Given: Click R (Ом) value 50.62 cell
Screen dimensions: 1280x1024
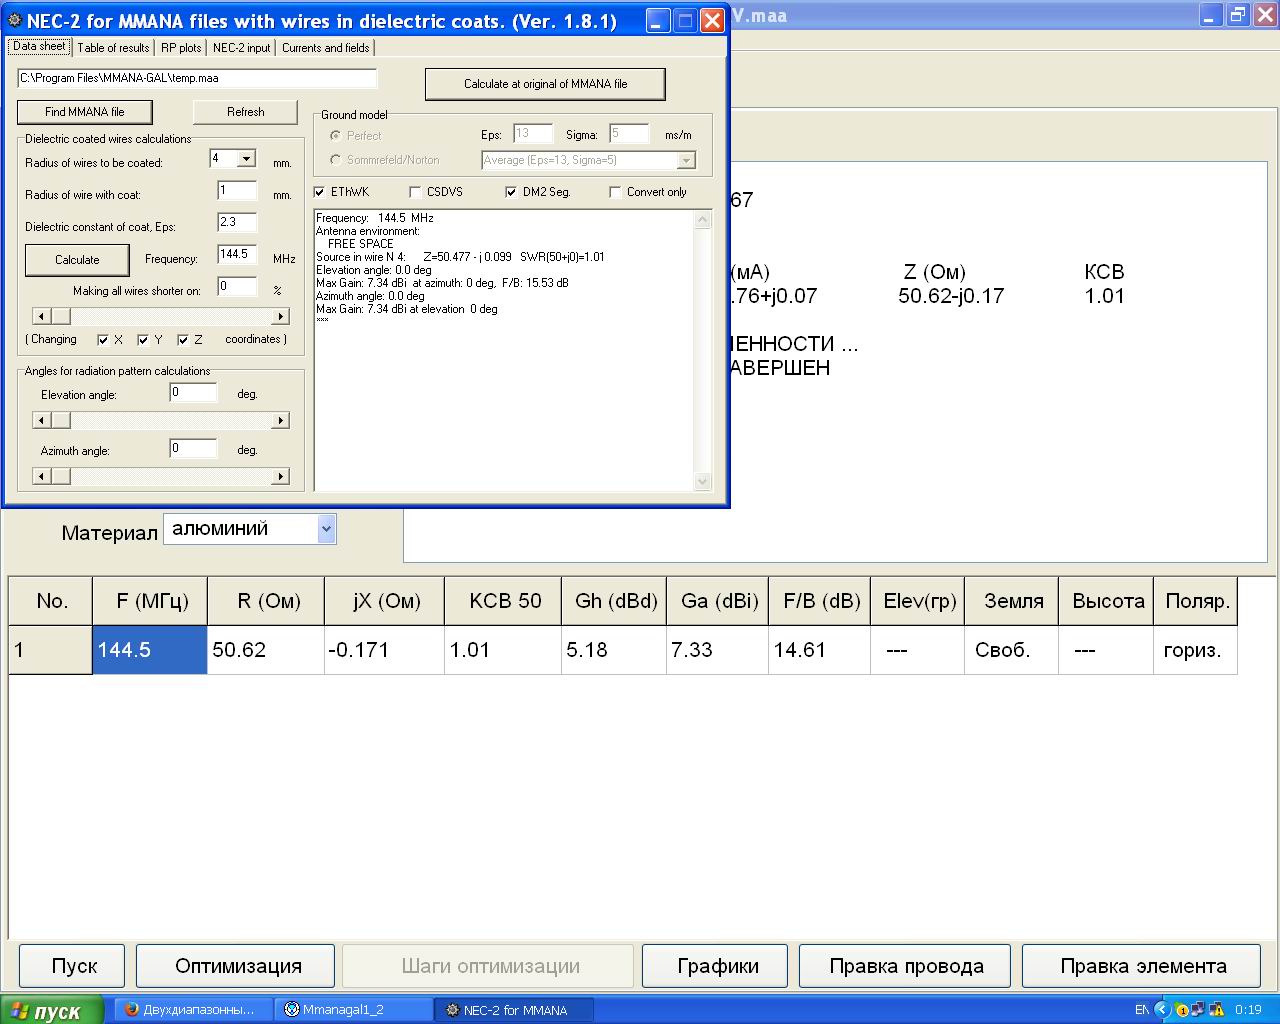Looking at the screenshot, I should (266, 650).
